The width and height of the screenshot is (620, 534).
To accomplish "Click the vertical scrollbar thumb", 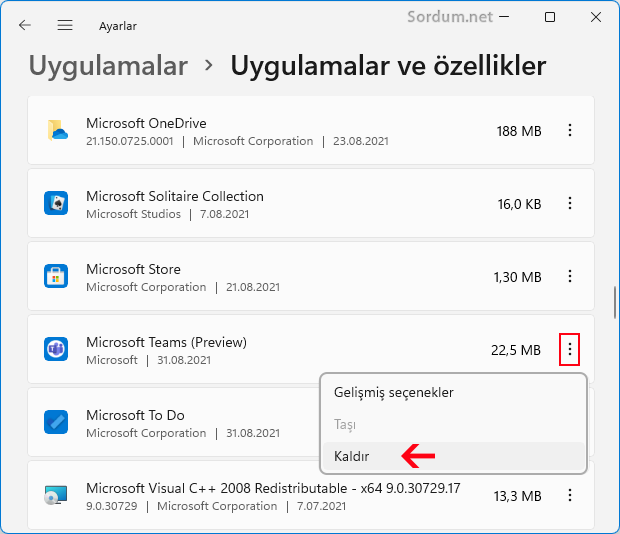I will tap(614, 302).
